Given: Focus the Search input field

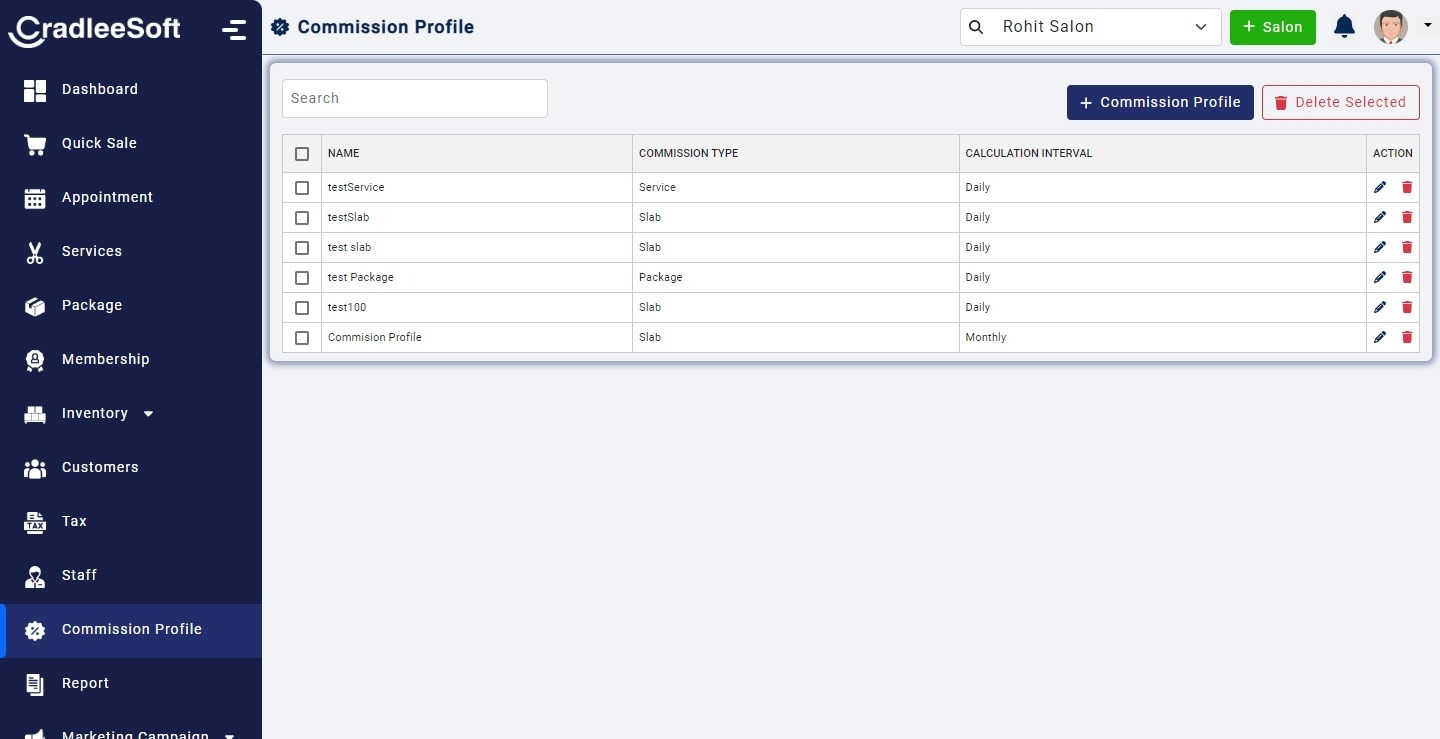Looking at the screenshot, I should tap(415, 98).
